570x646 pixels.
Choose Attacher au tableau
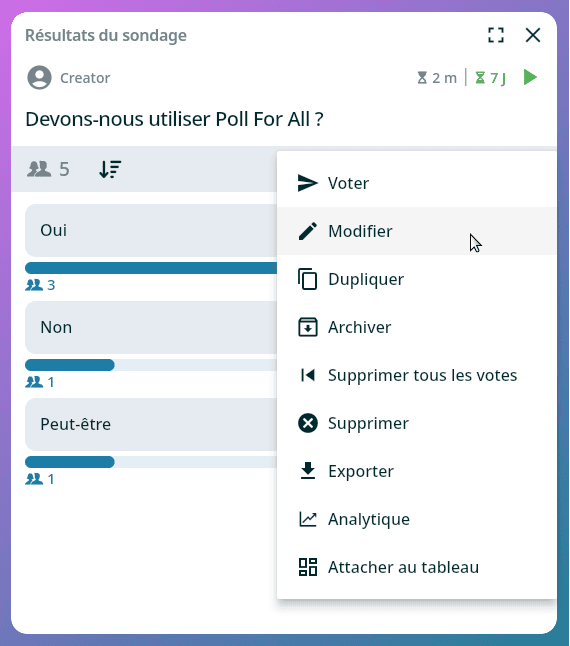pyautogui.click(x=417, y=567)
